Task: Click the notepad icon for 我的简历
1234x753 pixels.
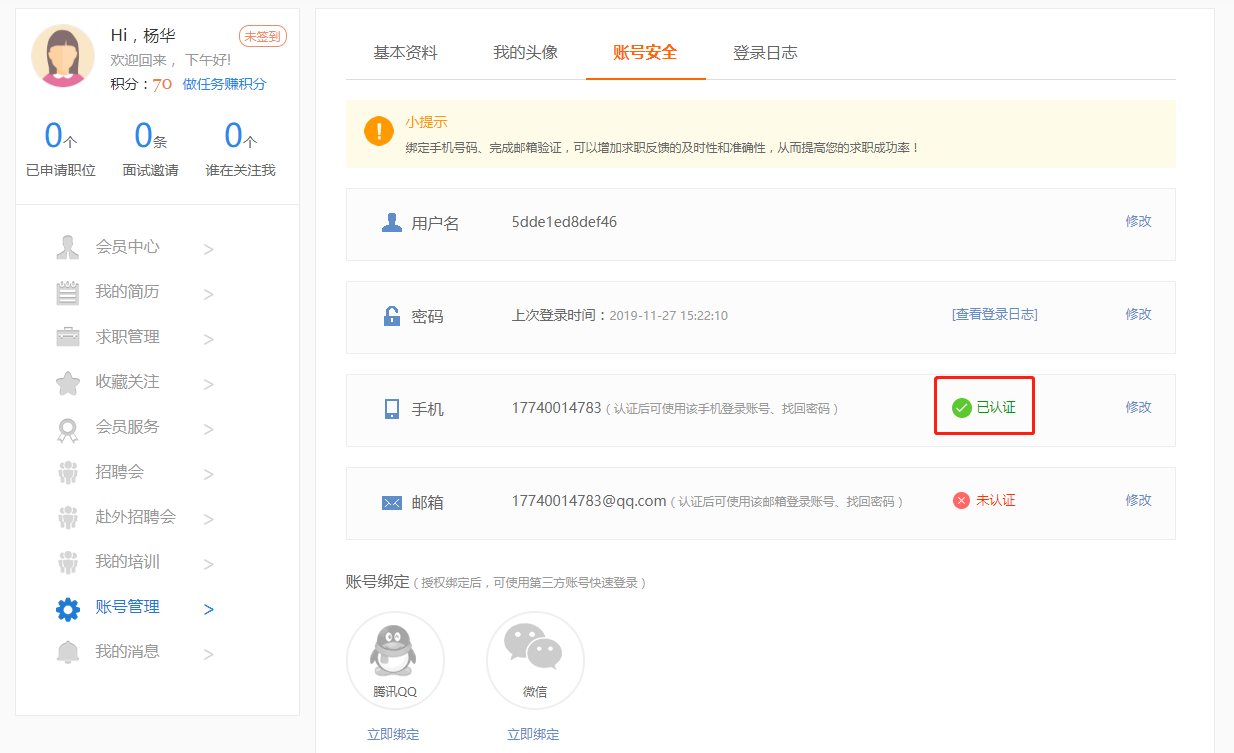Action: (68, 293)
